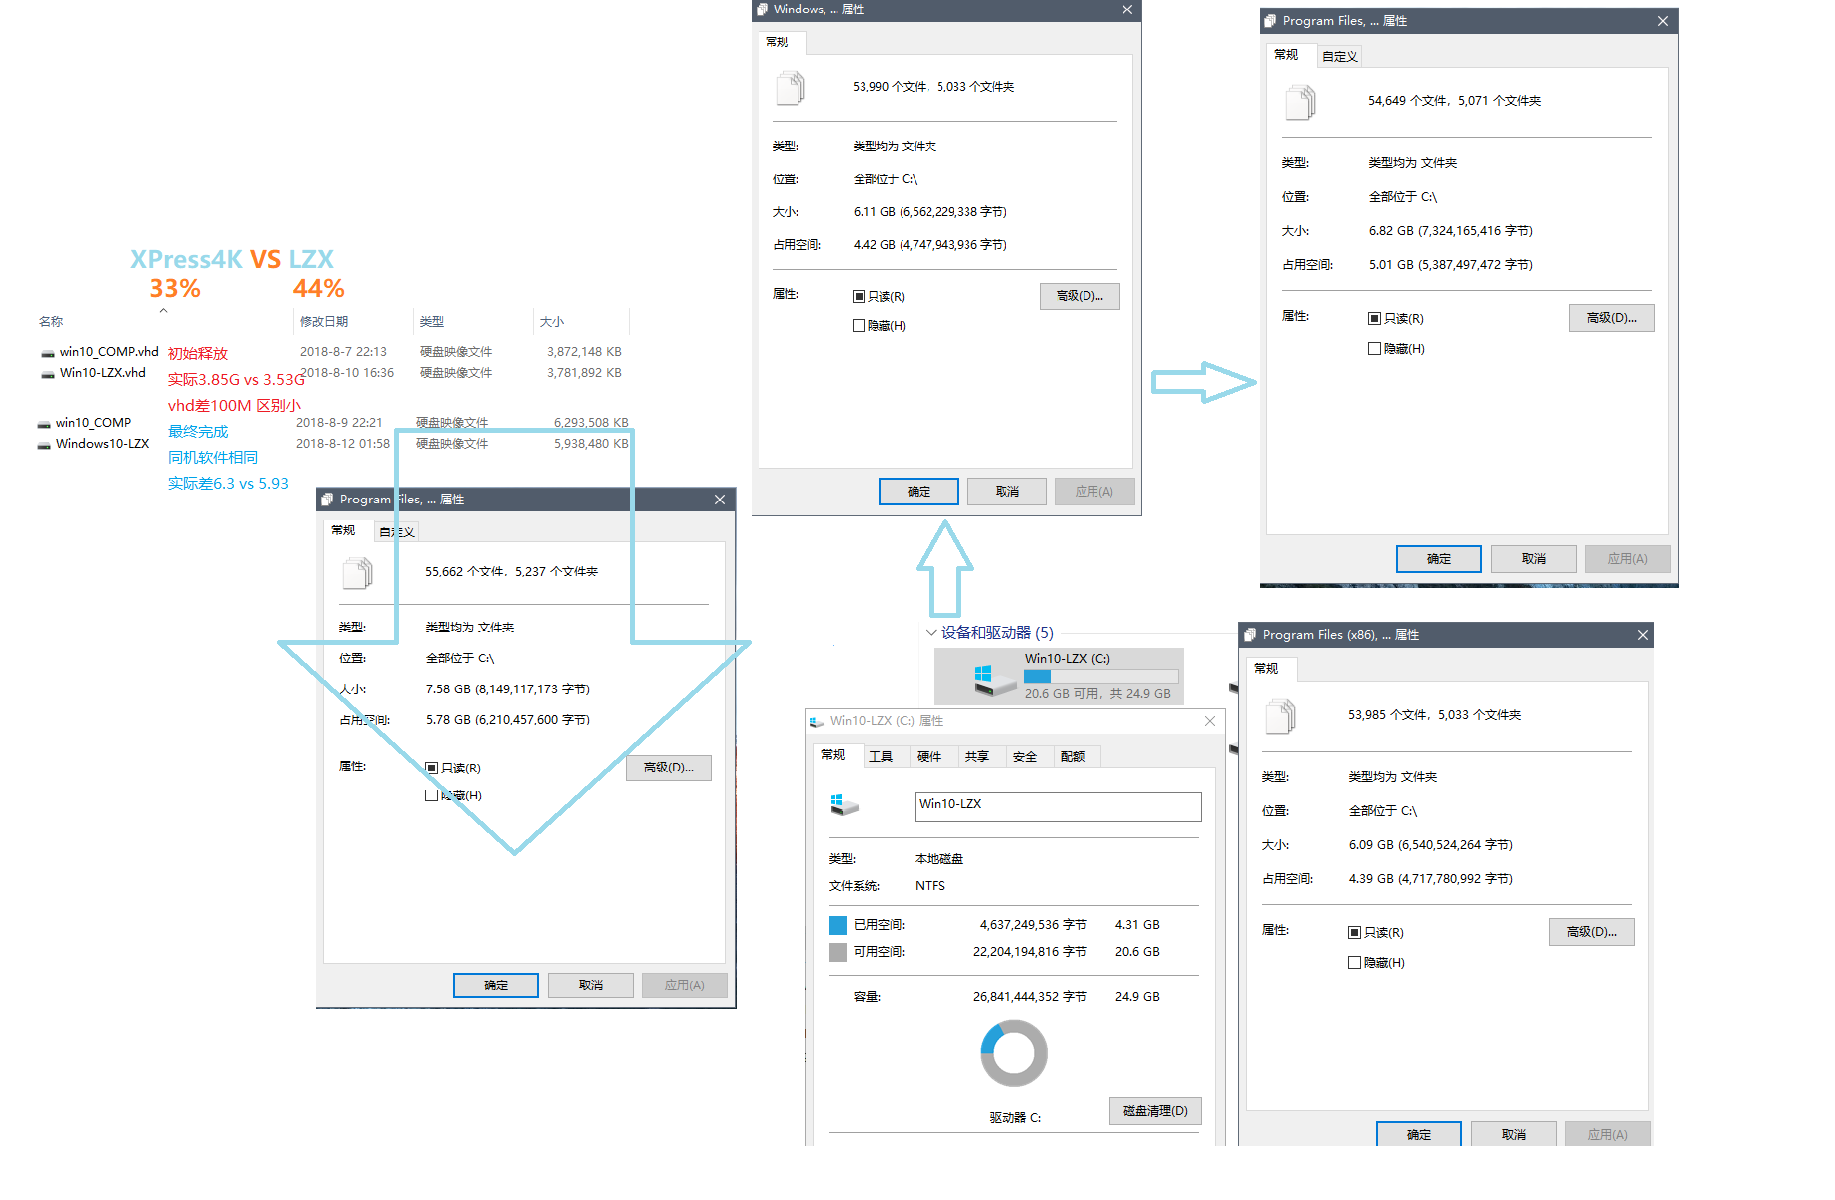Click 取消 in the Program Files (x86) dialog
The height and width of the screenshot is (1200, 1835).
pos(1514,1135)
